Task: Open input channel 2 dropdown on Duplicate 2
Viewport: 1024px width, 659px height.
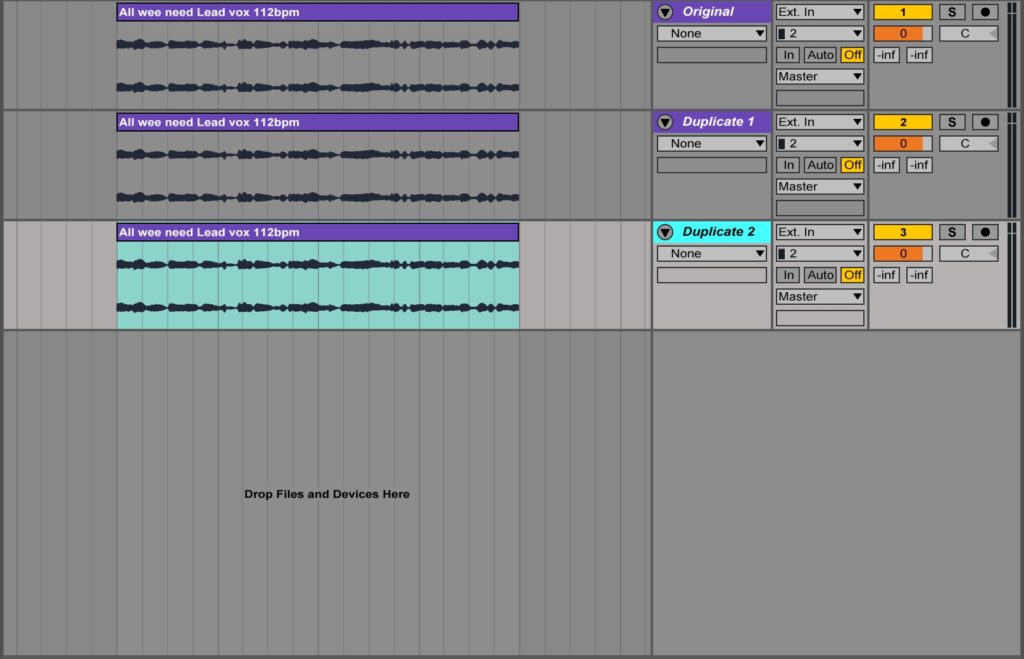Action: point(820,253)
